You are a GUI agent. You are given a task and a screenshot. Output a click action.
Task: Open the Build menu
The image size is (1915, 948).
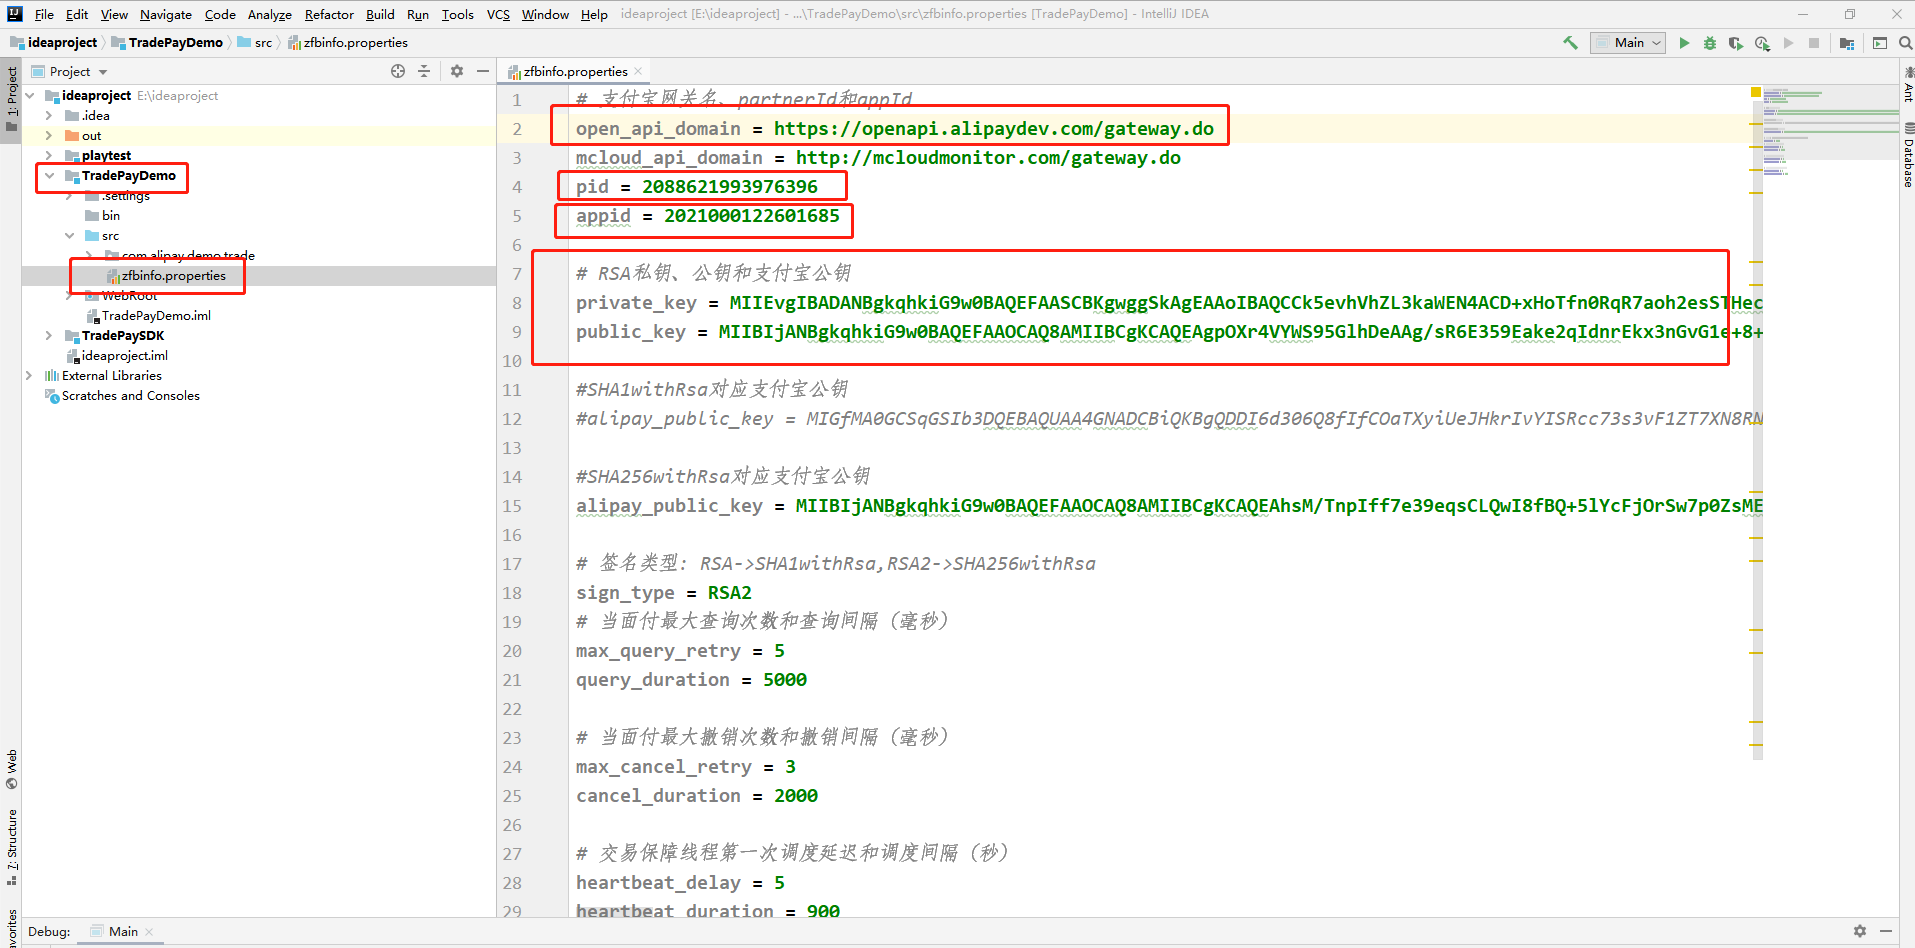(380, 14)
